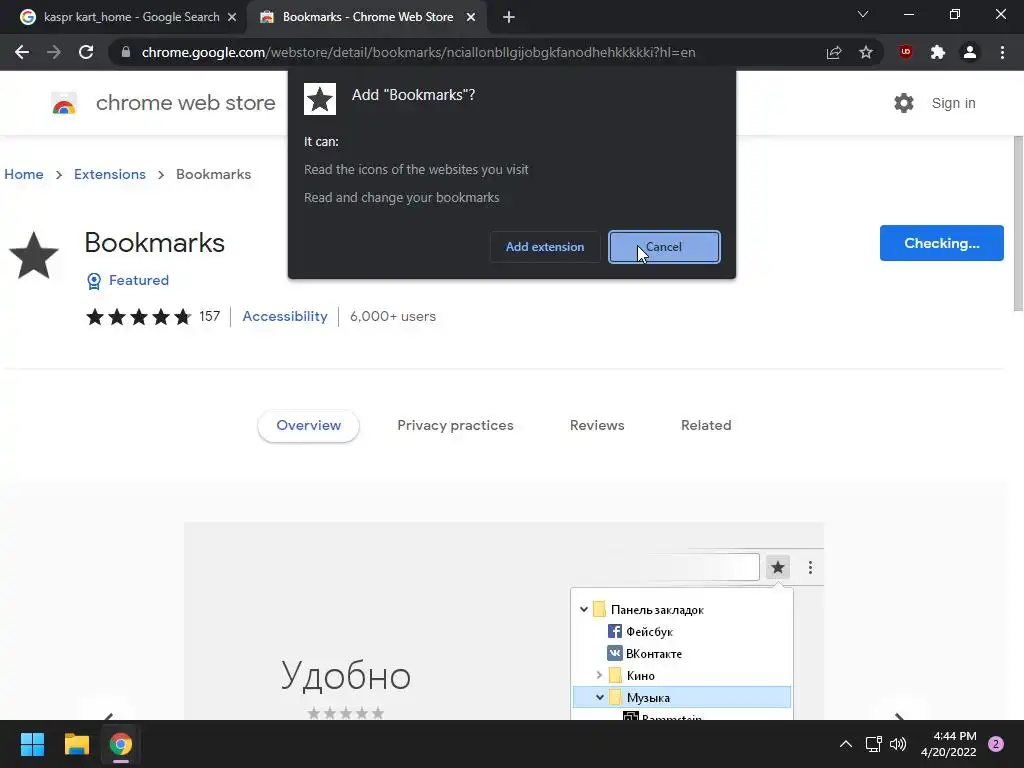The width and height of the screenshot is (1024, 768).
Task: Click the star button in the extension preview
Action: pyautogui.click(x=777, y=568)
